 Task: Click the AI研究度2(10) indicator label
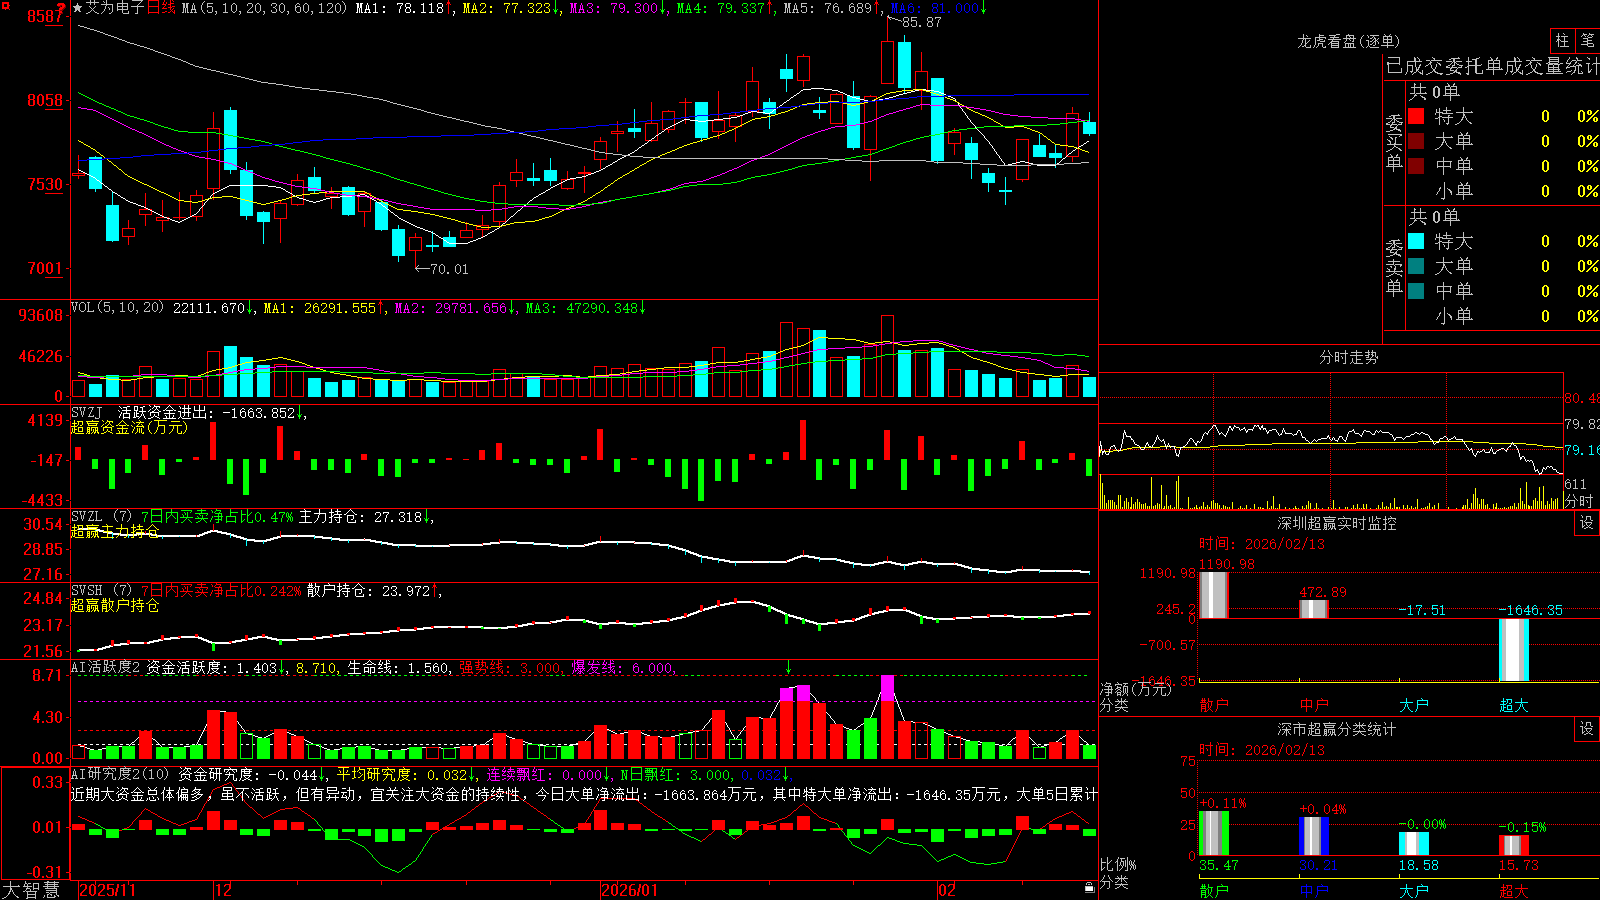[x=120, y=774]
